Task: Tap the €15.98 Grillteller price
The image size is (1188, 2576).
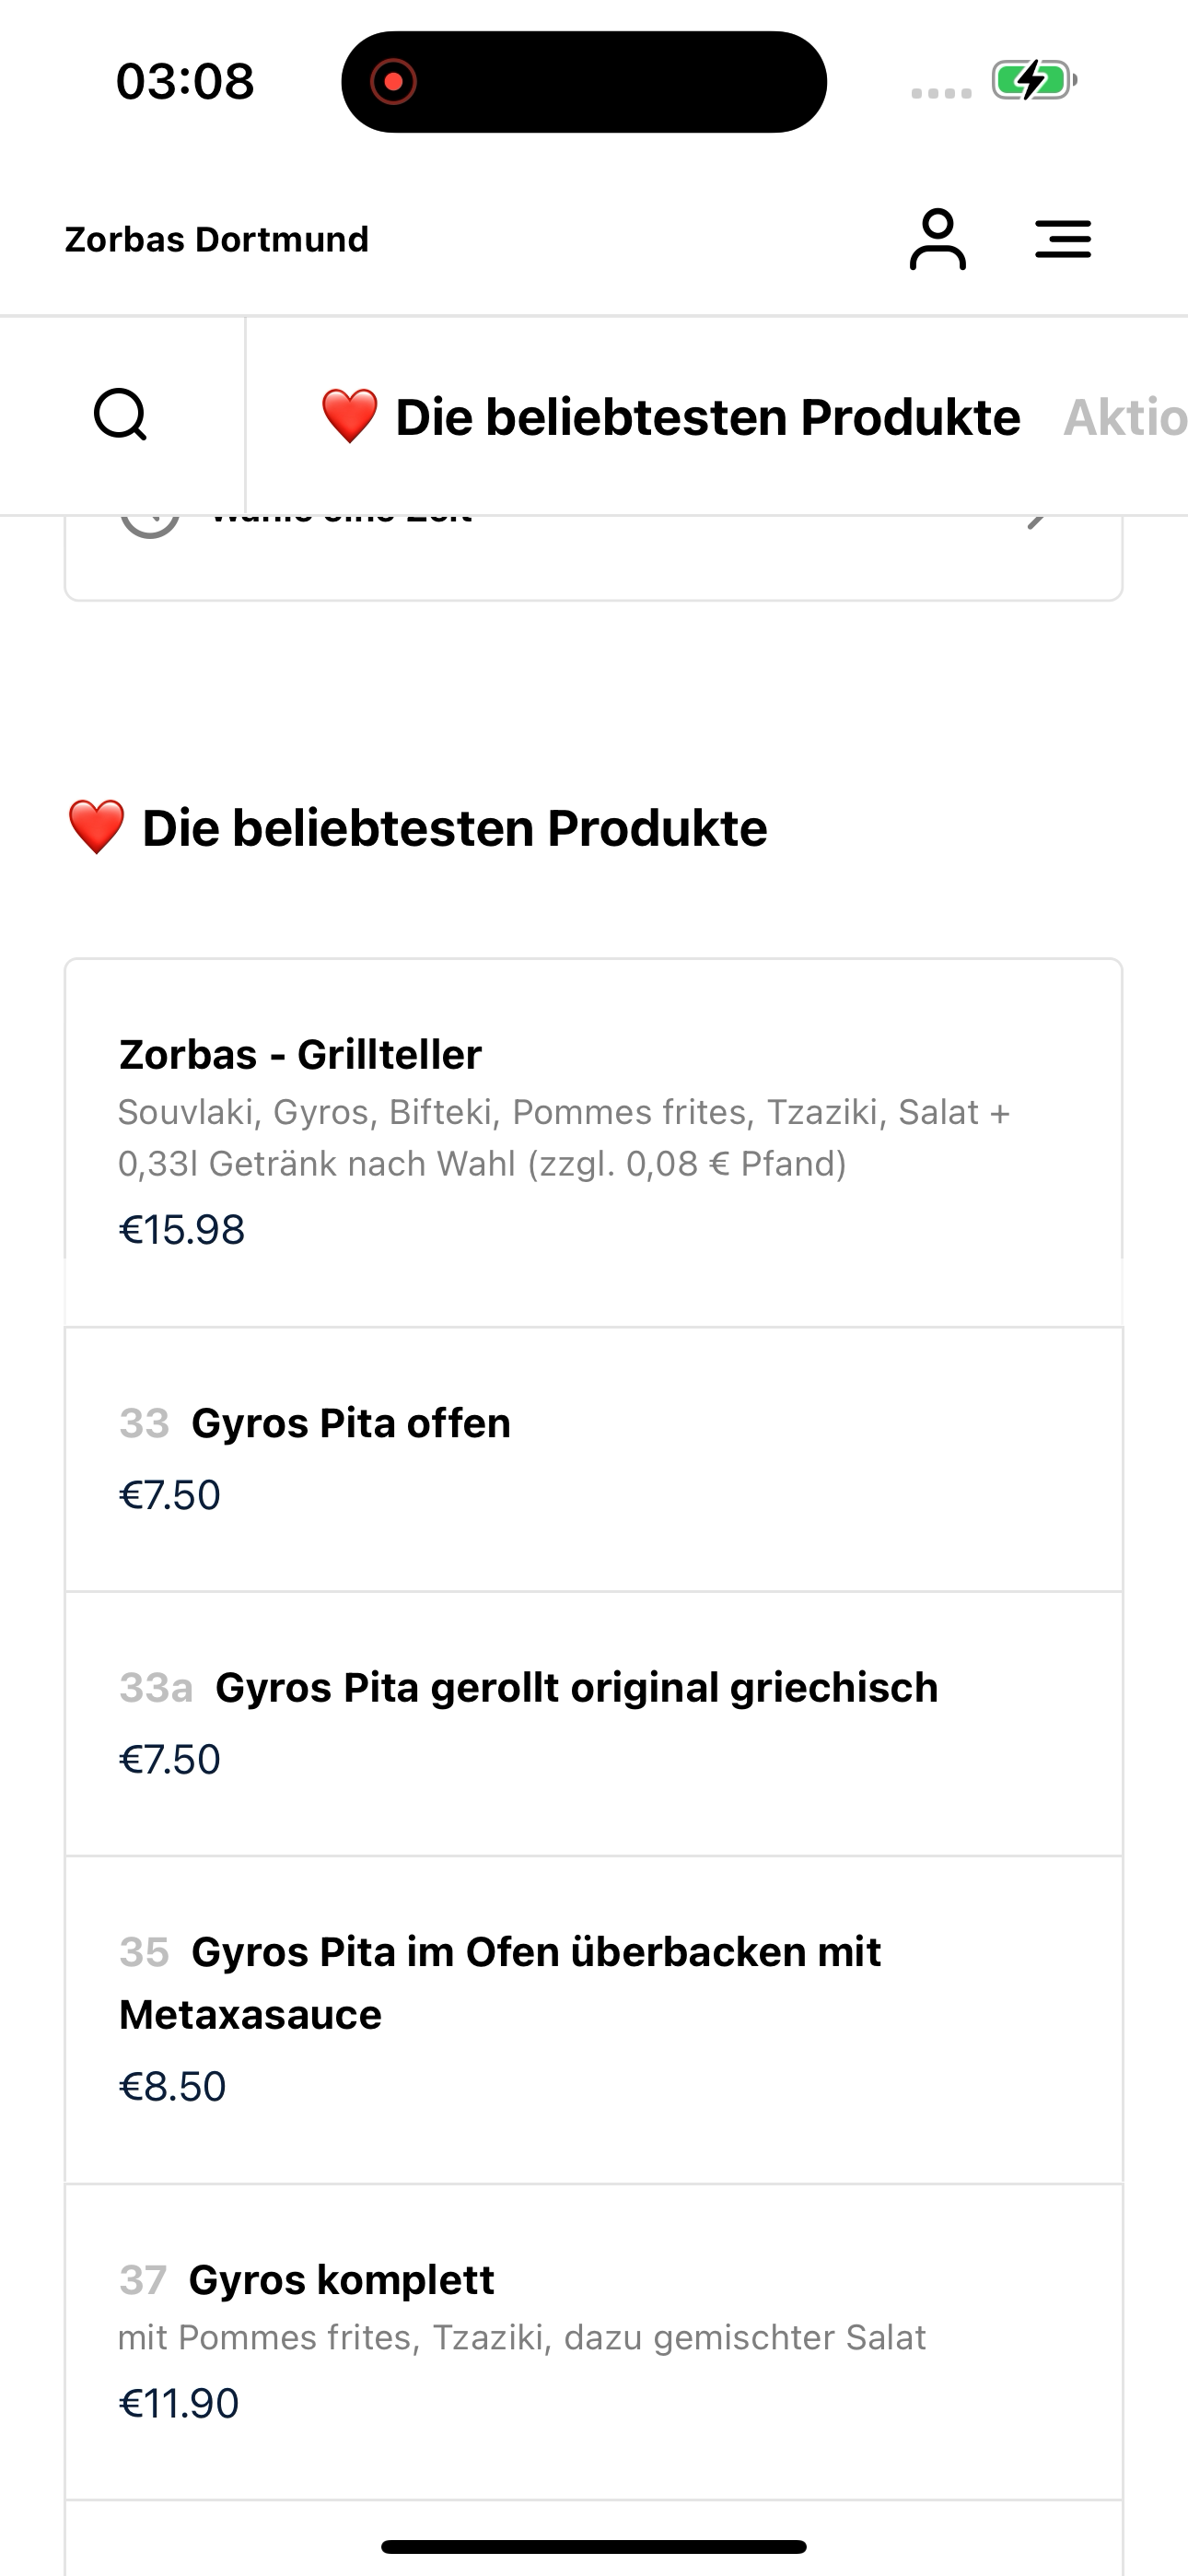Action: (x=182, y=1229)
